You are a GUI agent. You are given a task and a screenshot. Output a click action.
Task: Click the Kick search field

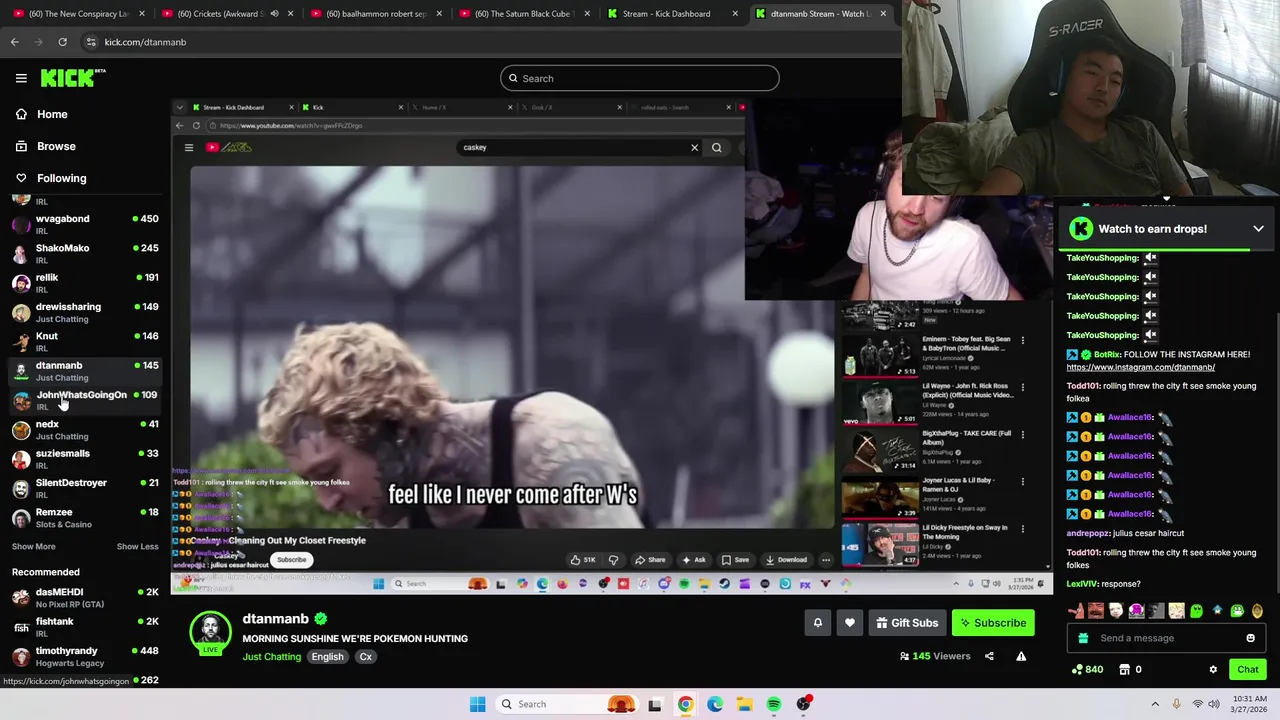point(640,78)
